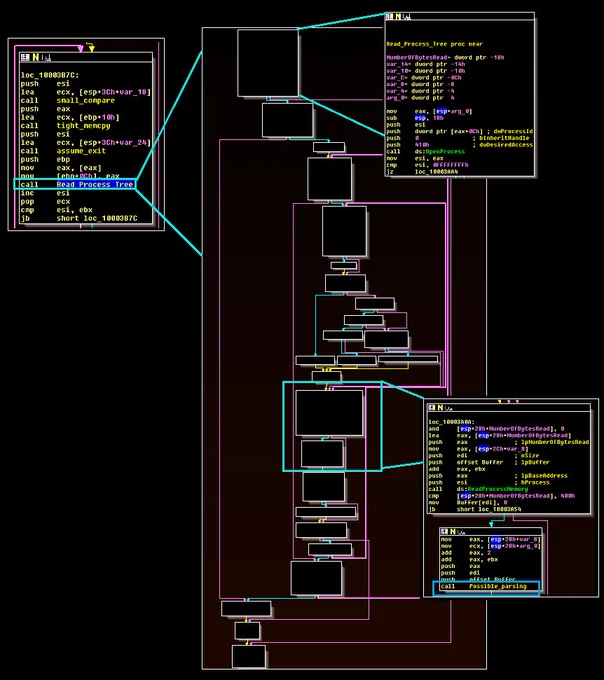The height and width of the screenshot is (680, 604).
Task: Click 'mov eax, [esp+28h+var_8]' instruction
Action: (490, 539)
